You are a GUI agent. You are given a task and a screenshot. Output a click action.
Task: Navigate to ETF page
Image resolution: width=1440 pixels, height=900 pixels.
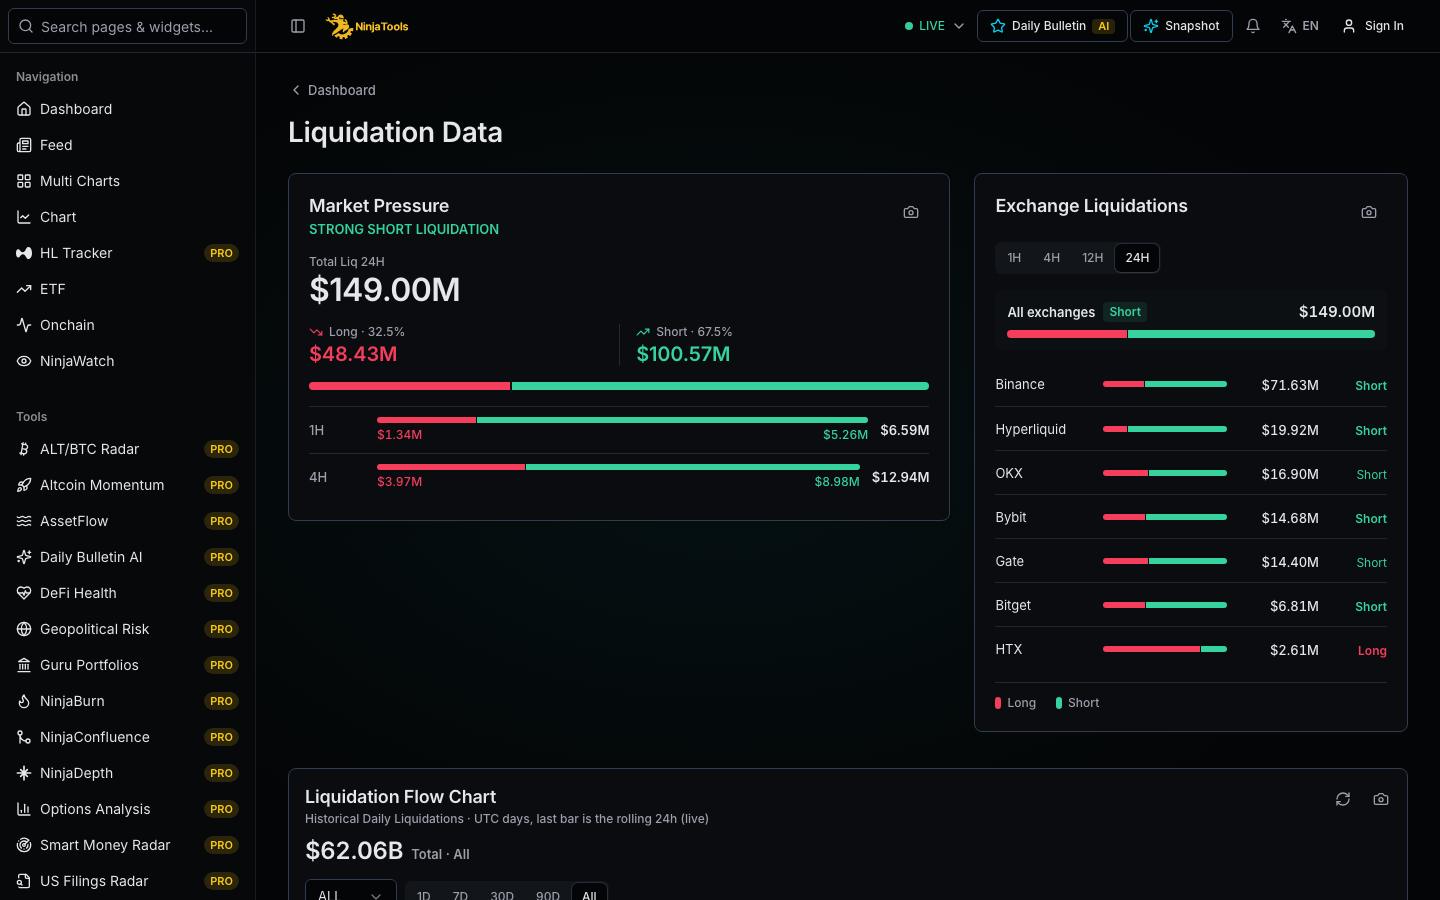127,289
